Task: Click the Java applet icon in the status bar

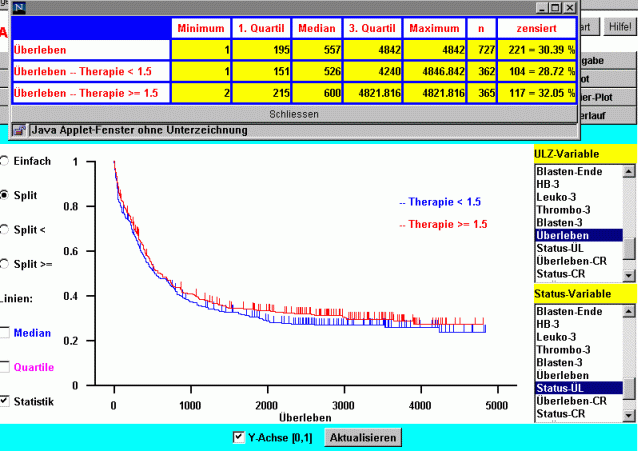Action: tap(19, 129)
